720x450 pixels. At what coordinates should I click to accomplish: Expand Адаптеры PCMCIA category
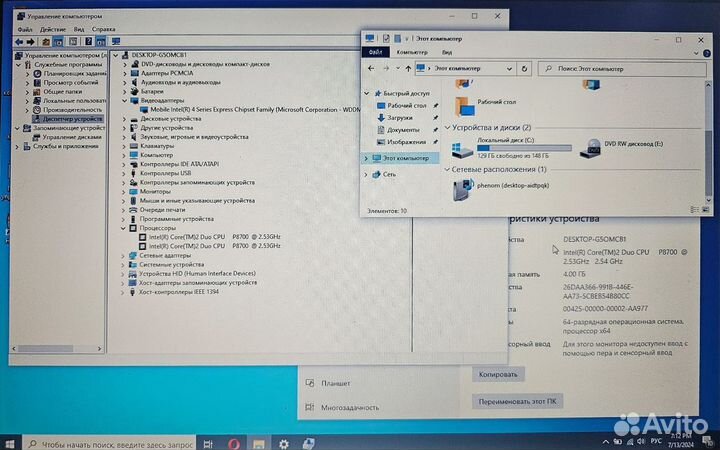[x=124, y=73]
